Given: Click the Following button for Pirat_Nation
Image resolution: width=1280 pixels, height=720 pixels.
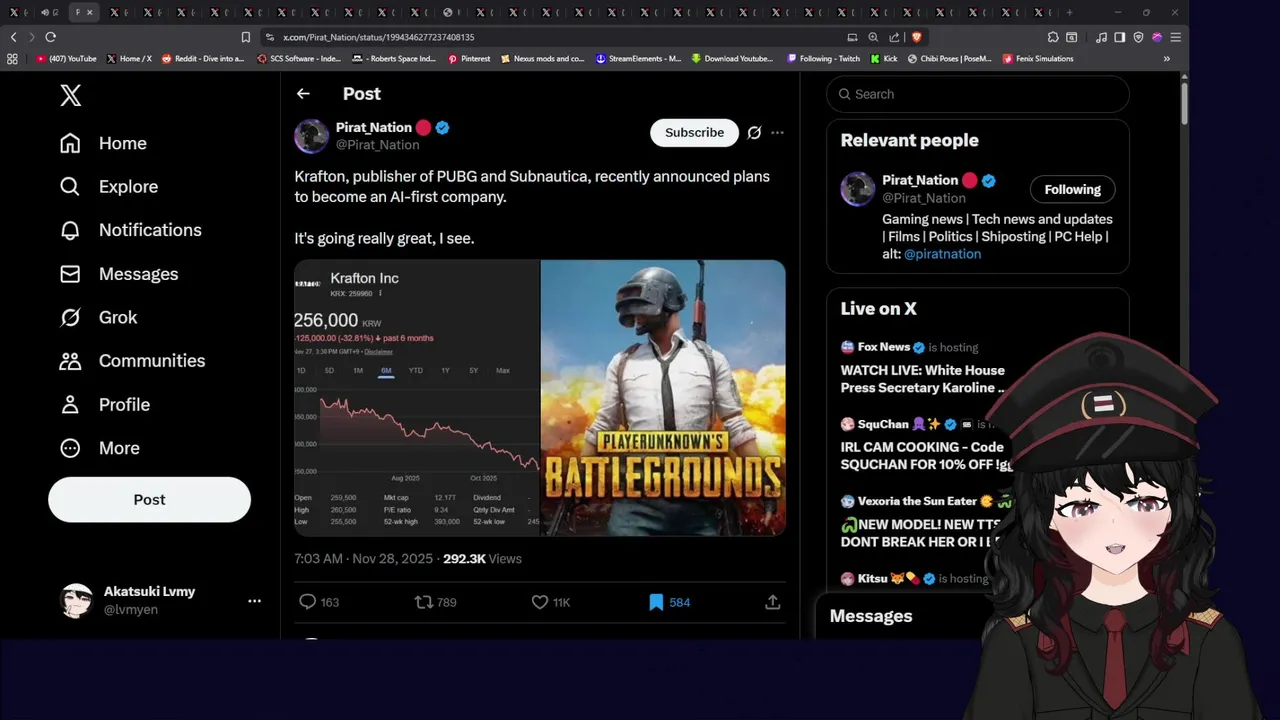Looking at the screenshot, I should click(1072, 189).
